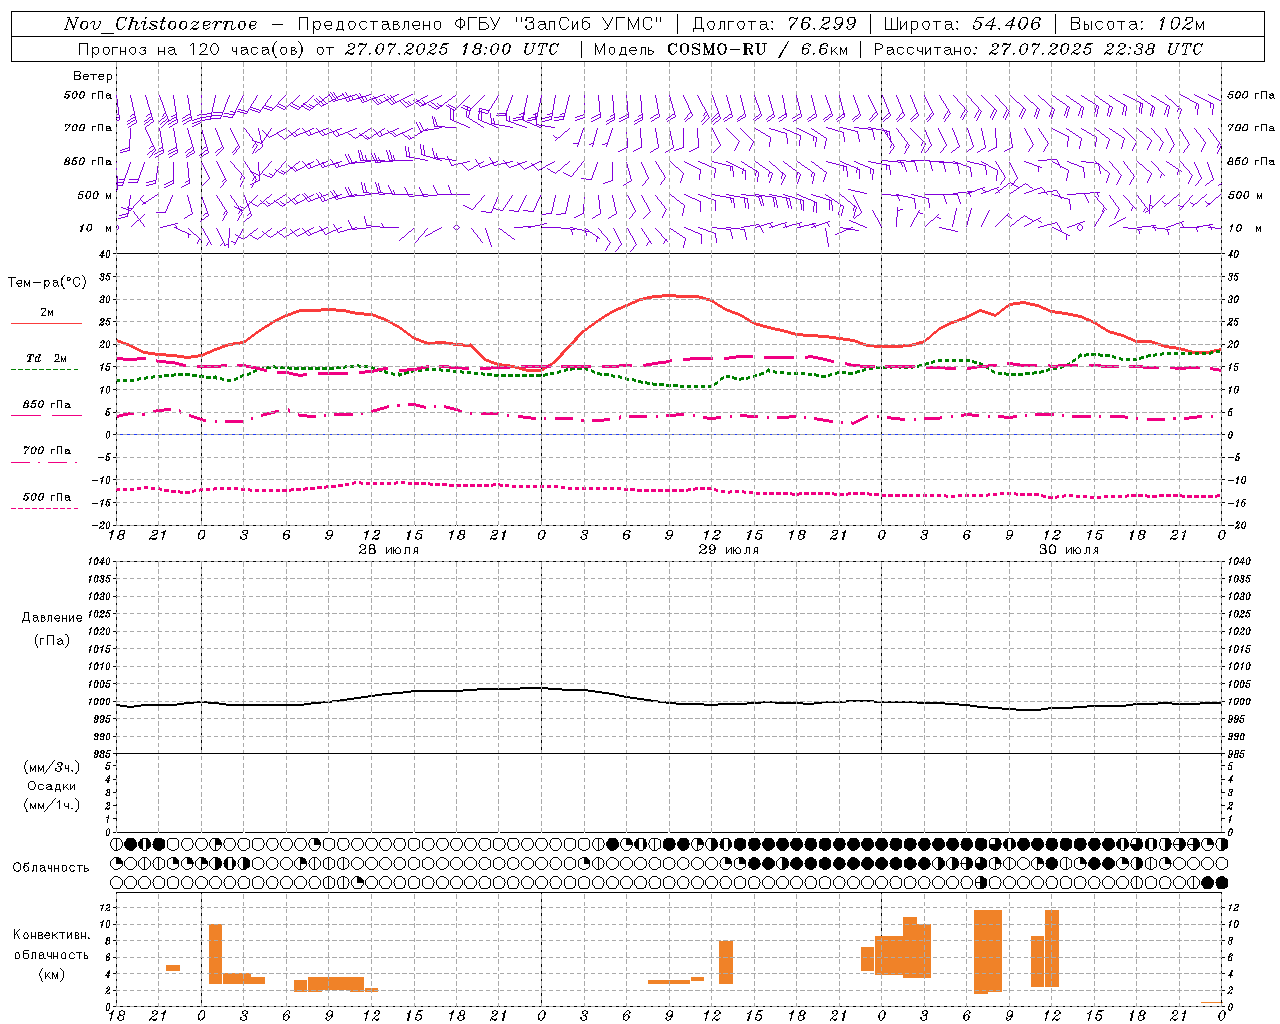
Task: Click the station name Nov_Chistoozernoe
Action: (x=161, y=24)
